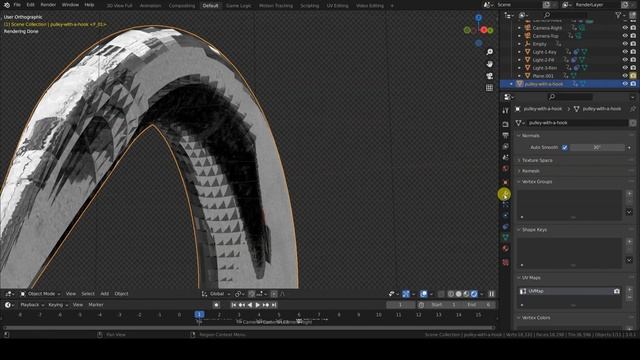
Task: Hide the Empty object with its eye icon
Action: (x=625, y=44)
